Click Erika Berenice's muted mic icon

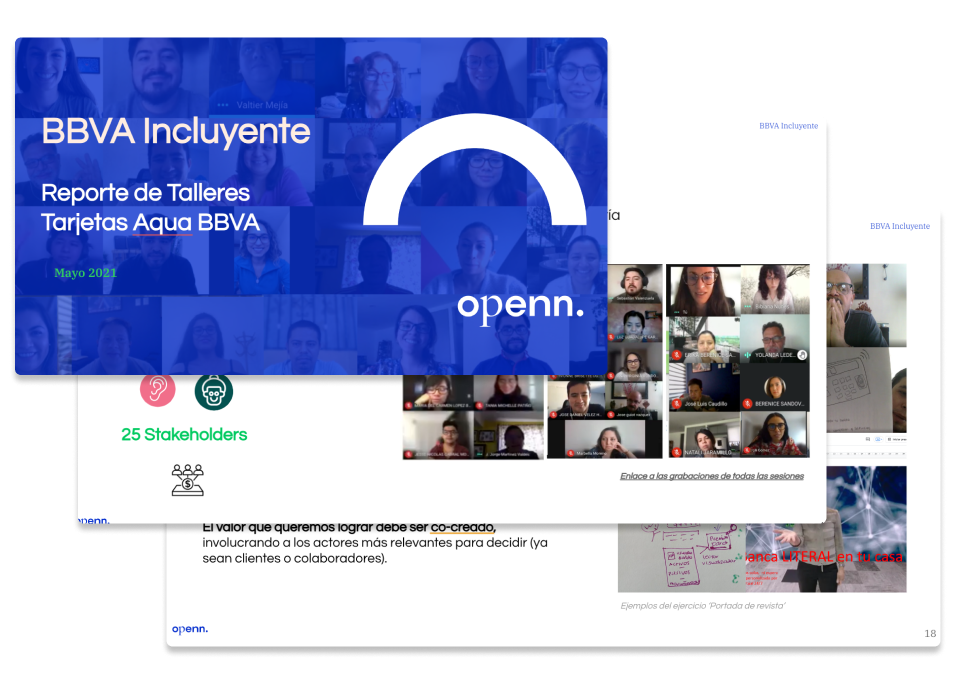click(x=677, y=355)
